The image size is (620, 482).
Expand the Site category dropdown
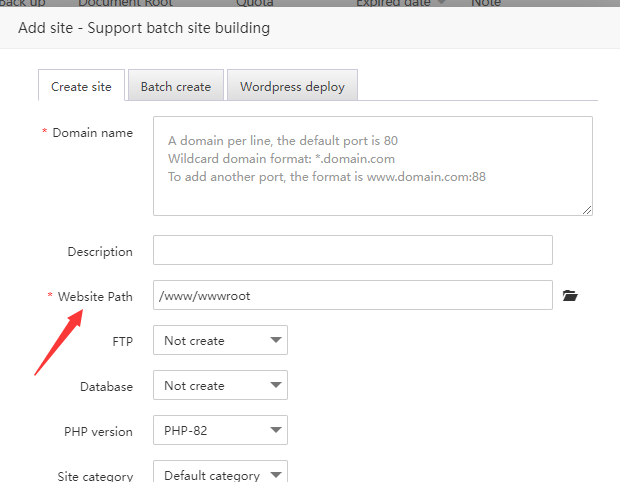pyautogui.click(x=220, y=474)
